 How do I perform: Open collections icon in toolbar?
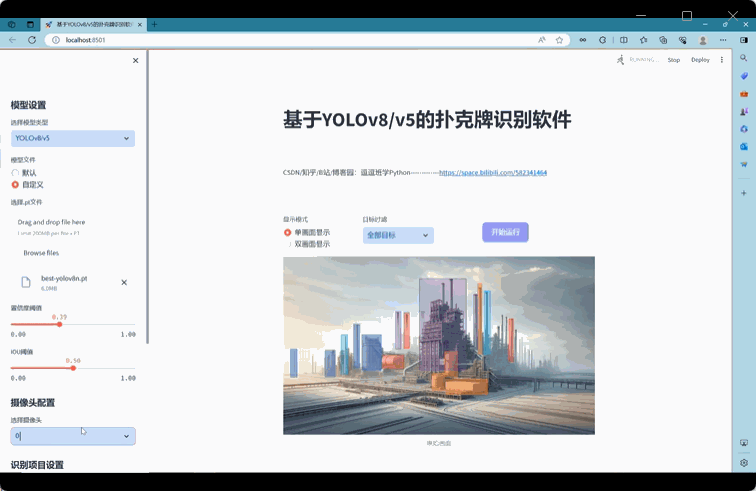pyautogui.click(x=663, y=40)
